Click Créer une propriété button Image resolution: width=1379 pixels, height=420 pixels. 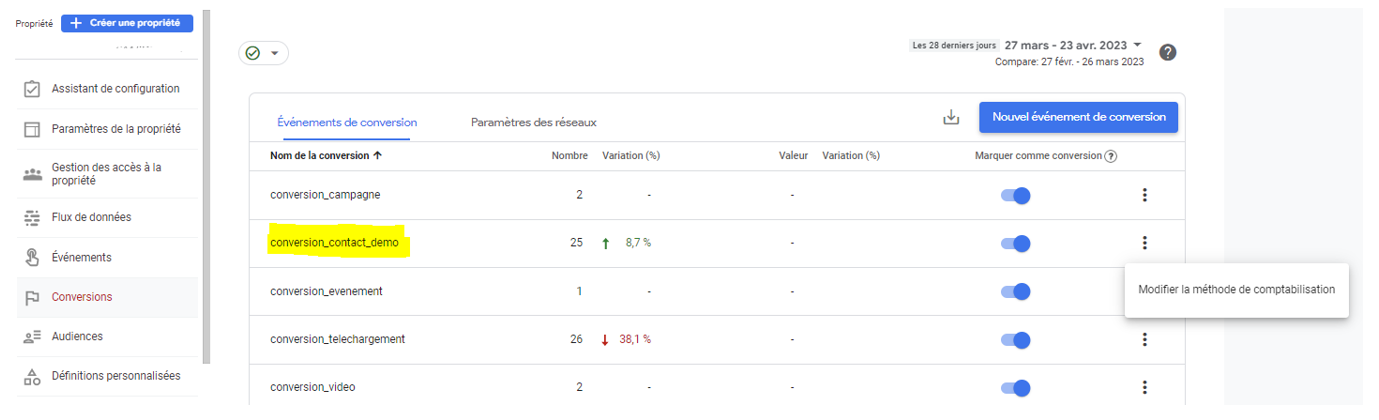[127, 23]
